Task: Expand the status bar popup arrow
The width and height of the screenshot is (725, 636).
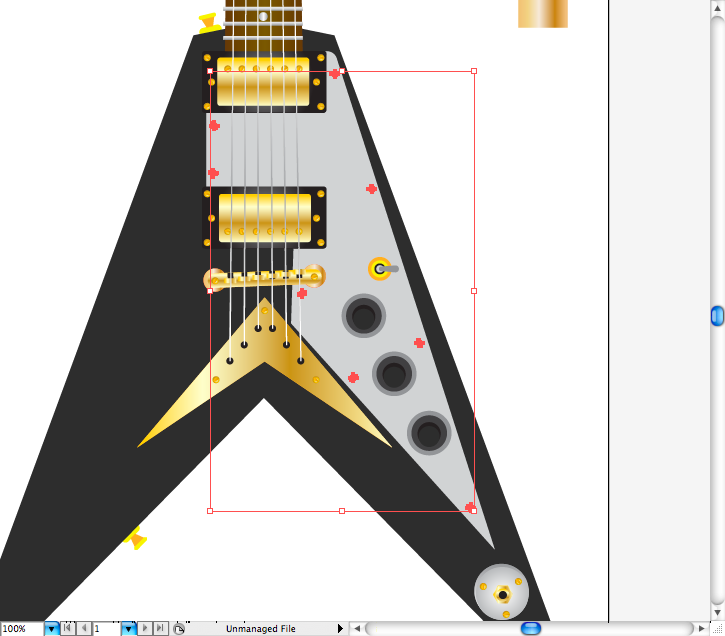Action: 341,629
